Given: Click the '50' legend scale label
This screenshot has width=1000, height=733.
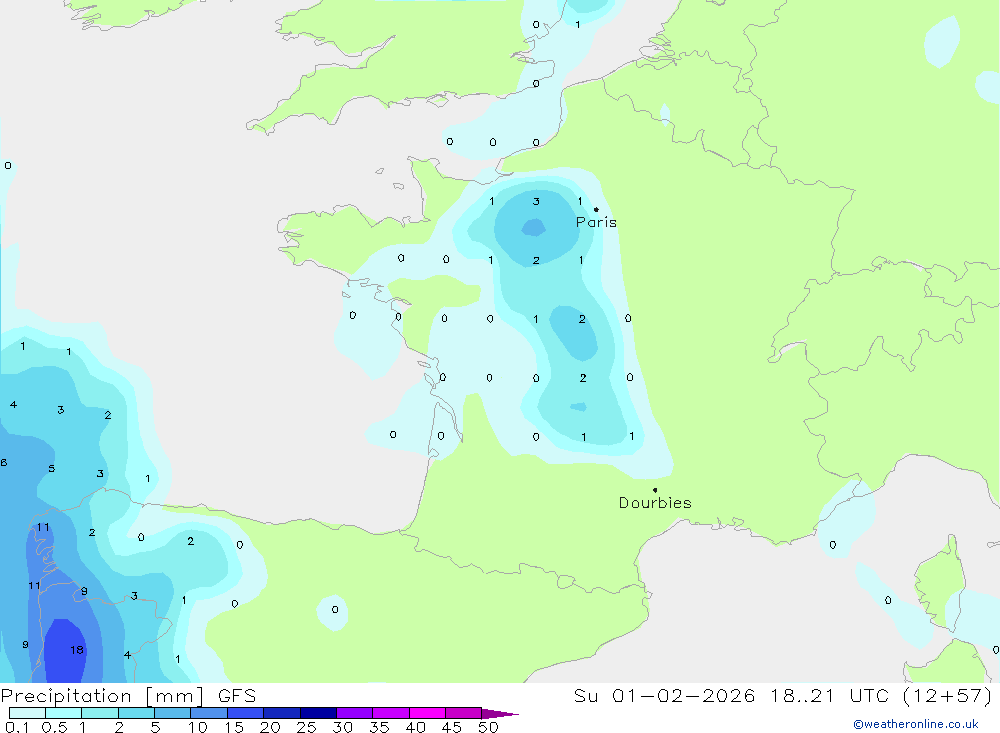Looking at the screenshot, I should (488, 727).
